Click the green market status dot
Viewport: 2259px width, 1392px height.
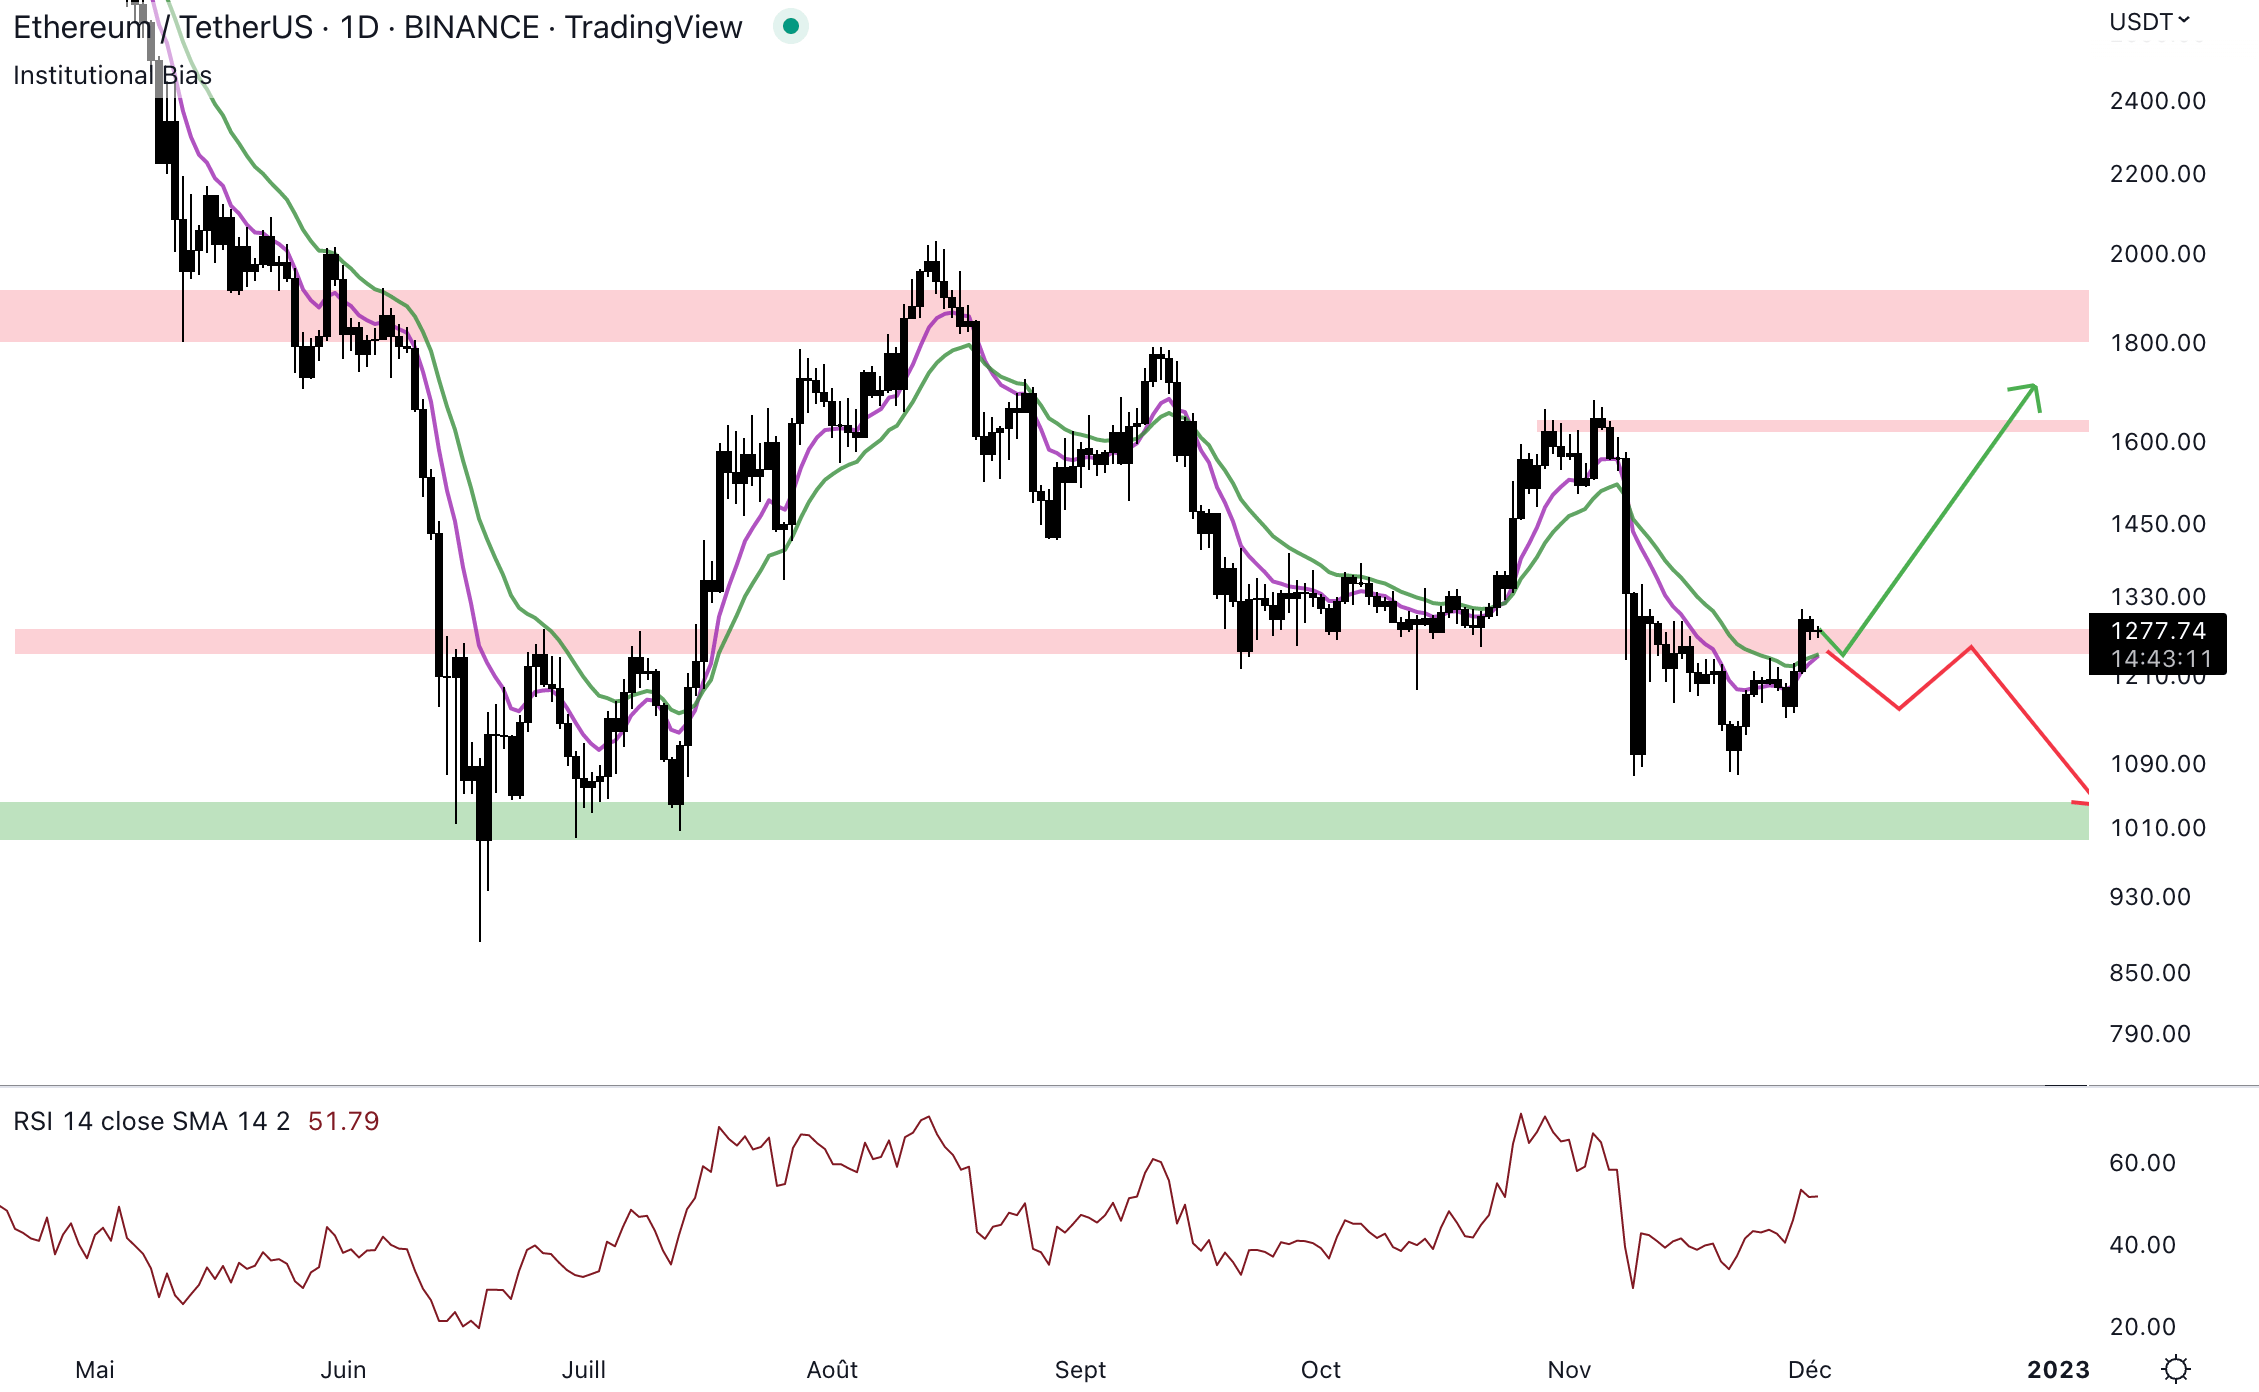tap(790, 27)
